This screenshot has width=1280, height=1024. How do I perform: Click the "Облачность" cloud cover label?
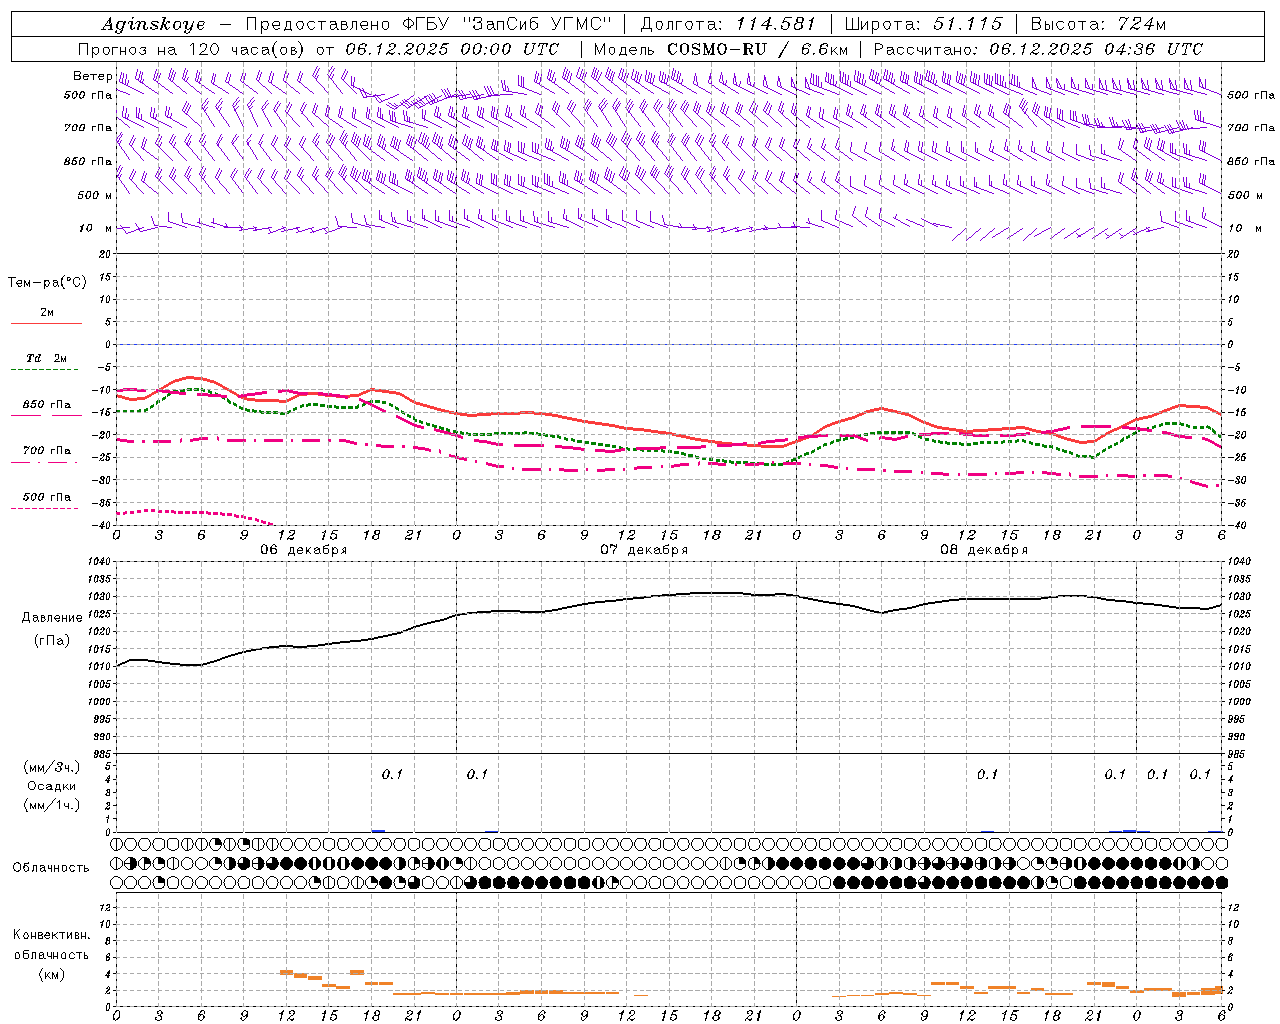click(x=51, y=867)
